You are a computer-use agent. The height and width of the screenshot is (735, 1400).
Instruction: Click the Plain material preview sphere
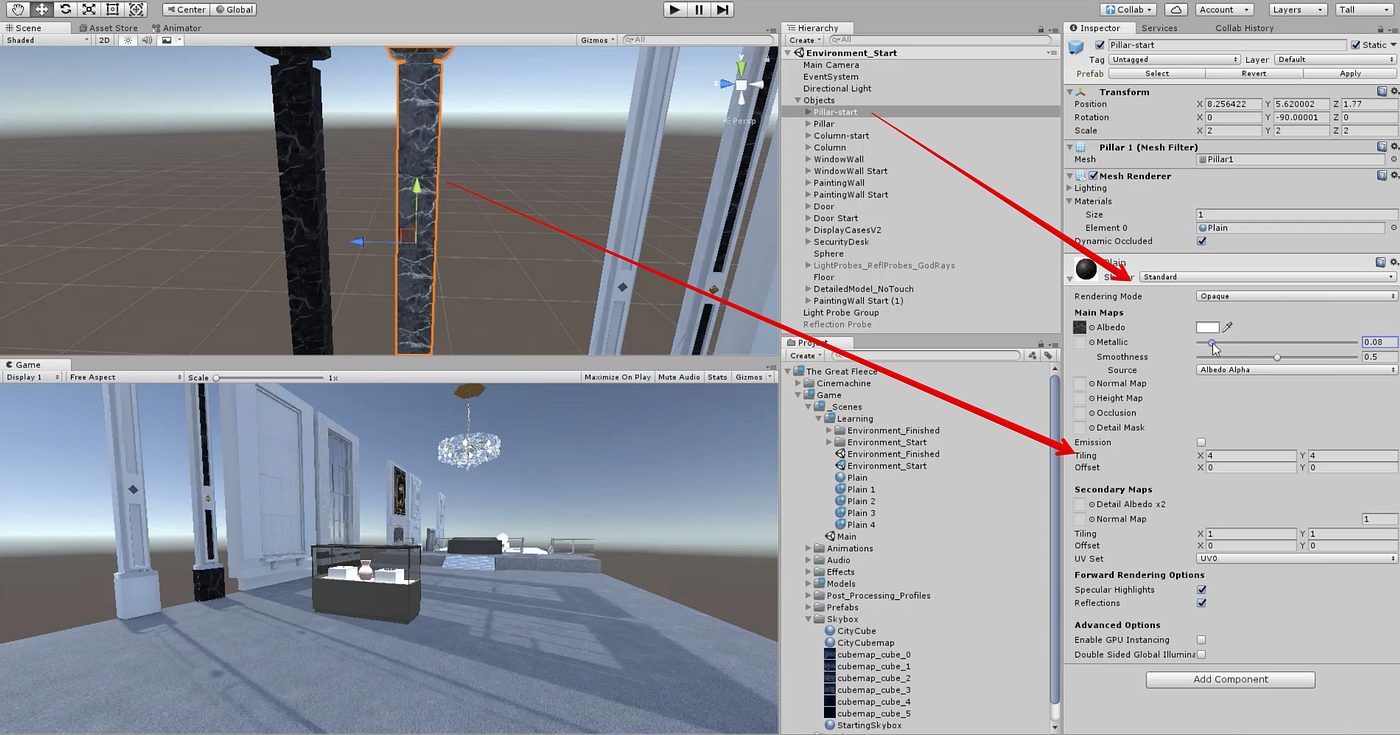1085,269
